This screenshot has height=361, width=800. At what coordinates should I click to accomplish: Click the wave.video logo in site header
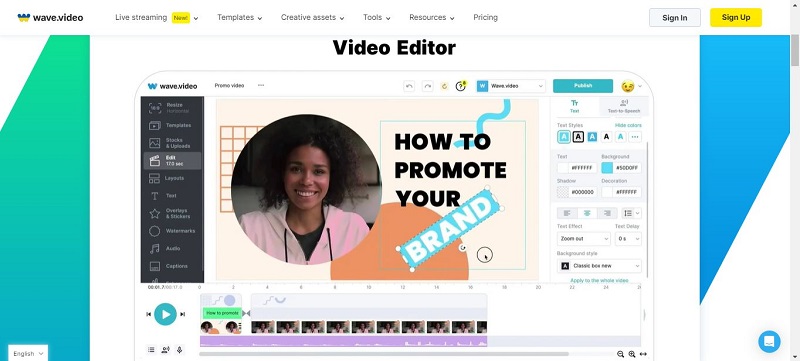pyautogui.click(x=50, y=17)
